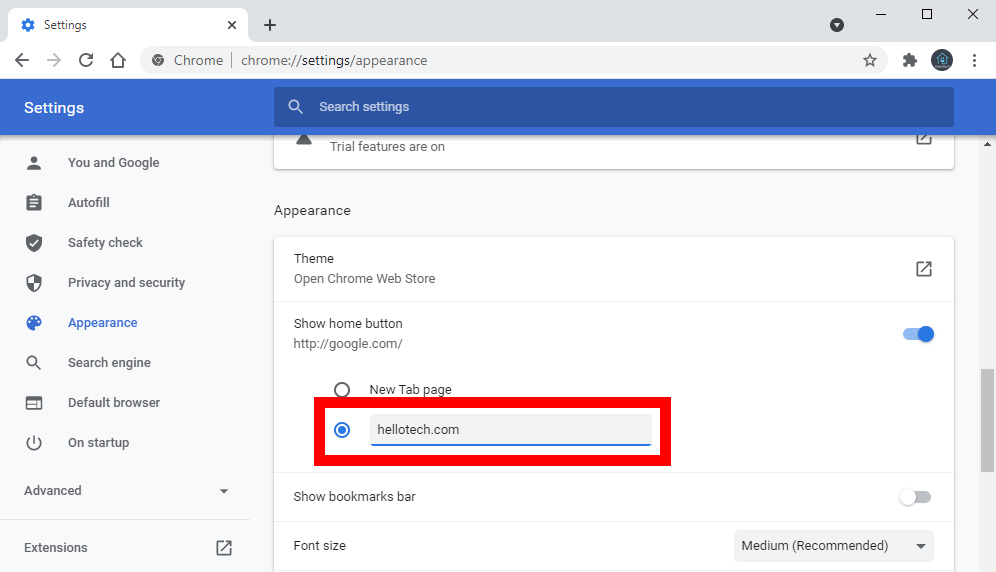Viewport: 996px width, 572px height.
Task: Open the profile avatar menu
Action: tap(942, 60)
